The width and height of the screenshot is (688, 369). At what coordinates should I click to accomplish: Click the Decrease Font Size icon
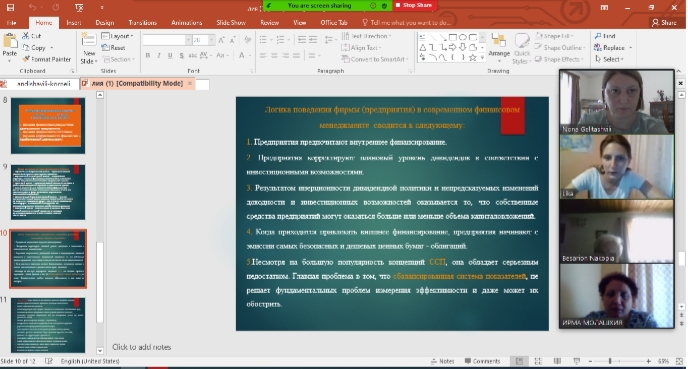click(x=233, y=40)
